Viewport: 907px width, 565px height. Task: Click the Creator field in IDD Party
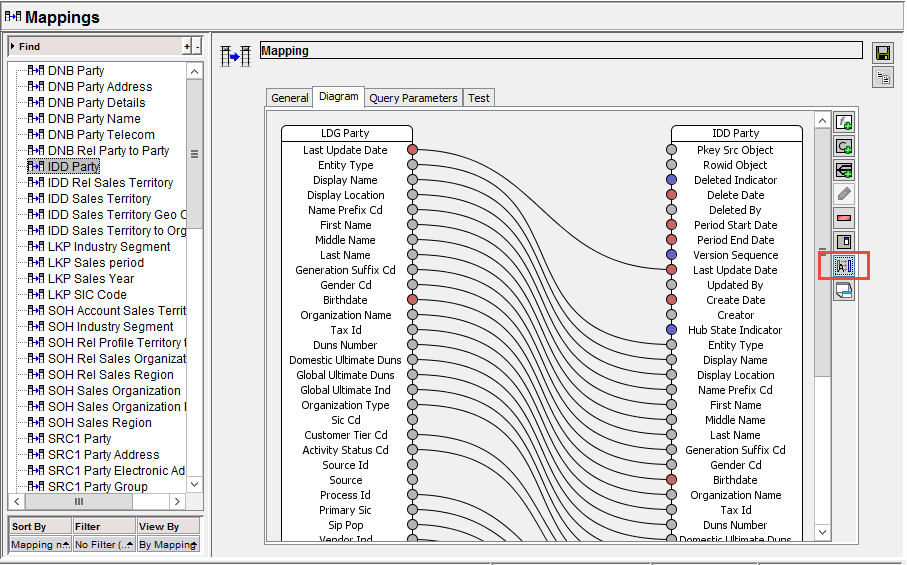pyautogui.click(x=735, y=315)
